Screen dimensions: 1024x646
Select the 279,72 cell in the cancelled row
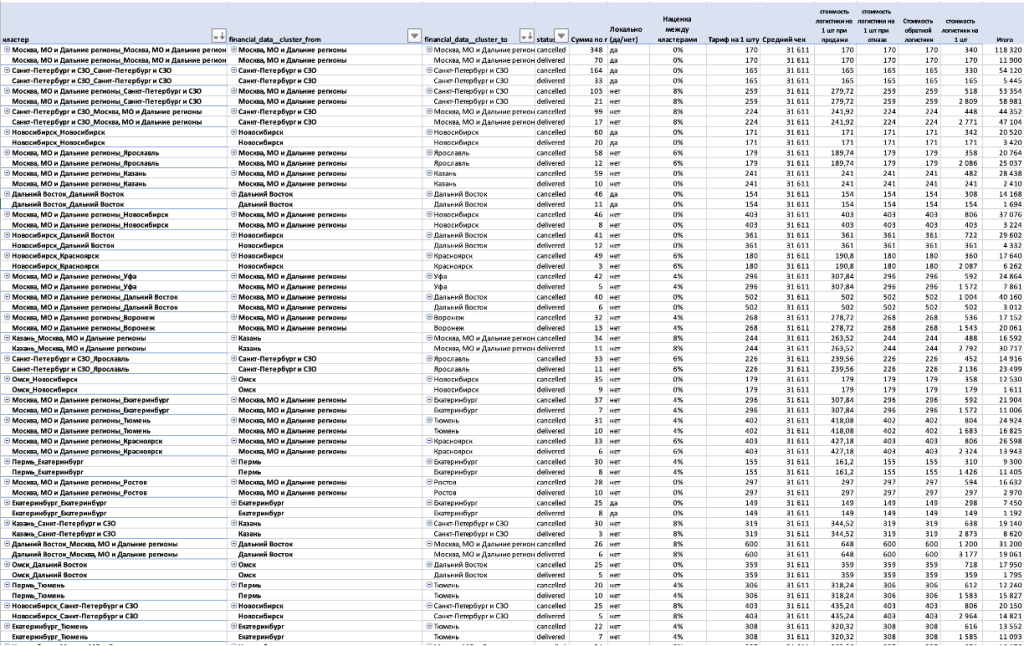click(834, 91)
